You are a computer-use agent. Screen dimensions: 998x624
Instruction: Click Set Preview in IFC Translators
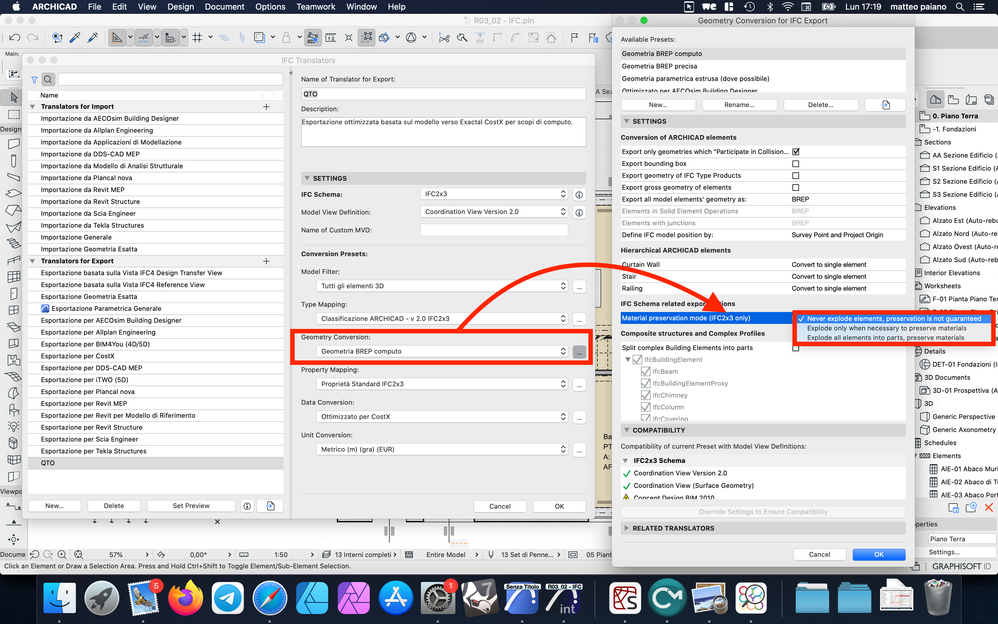click(191, 506)
